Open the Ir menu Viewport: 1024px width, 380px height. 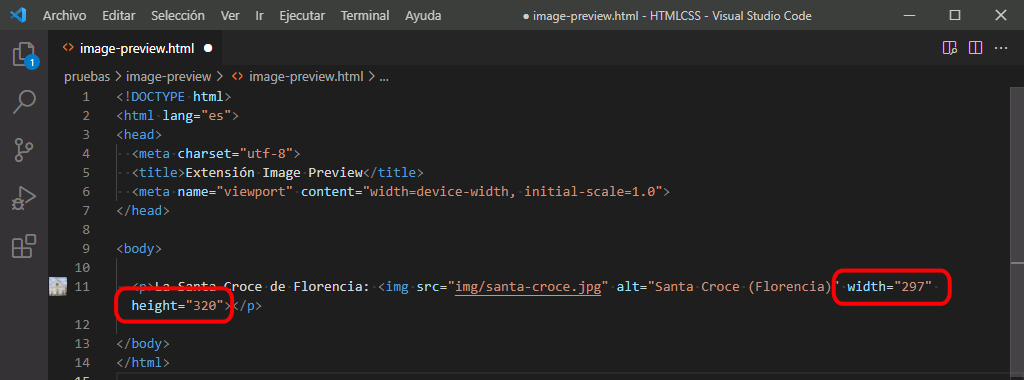(259, 15)
